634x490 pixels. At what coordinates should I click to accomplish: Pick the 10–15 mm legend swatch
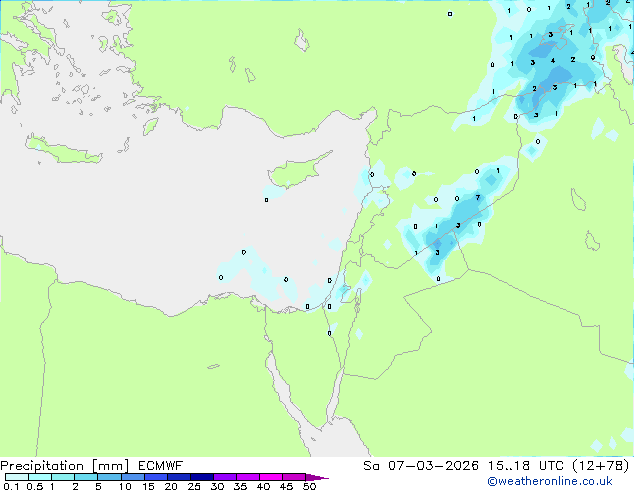pyautogui.click(x=132, y=477)
